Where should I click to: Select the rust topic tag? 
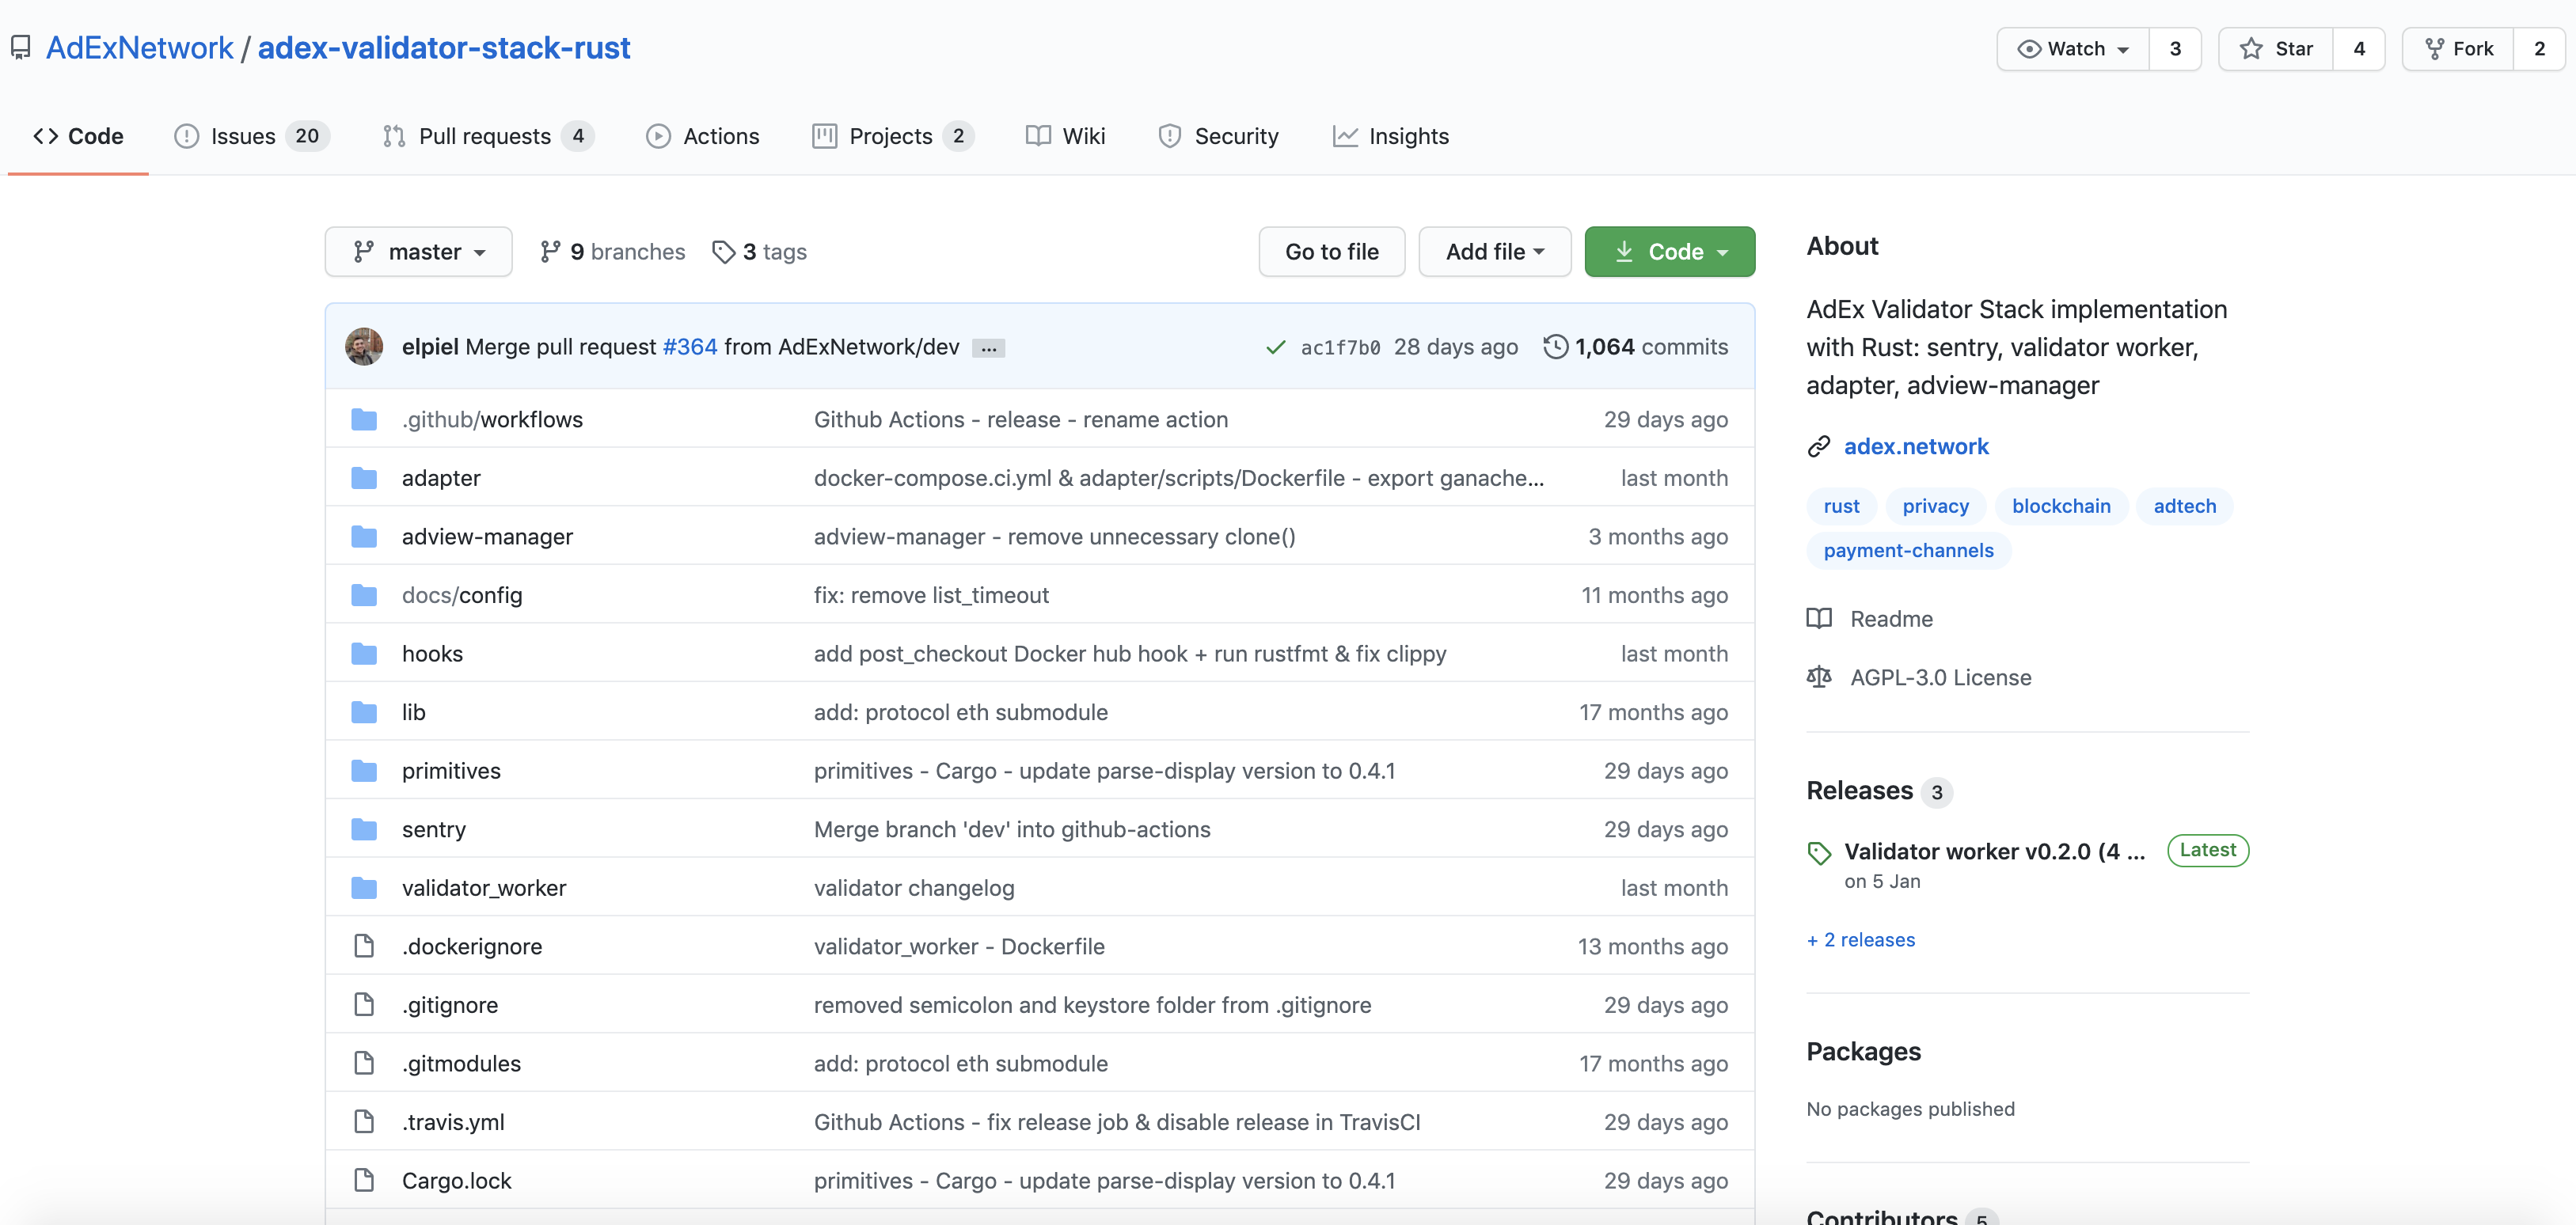(x=1841, y=506)
